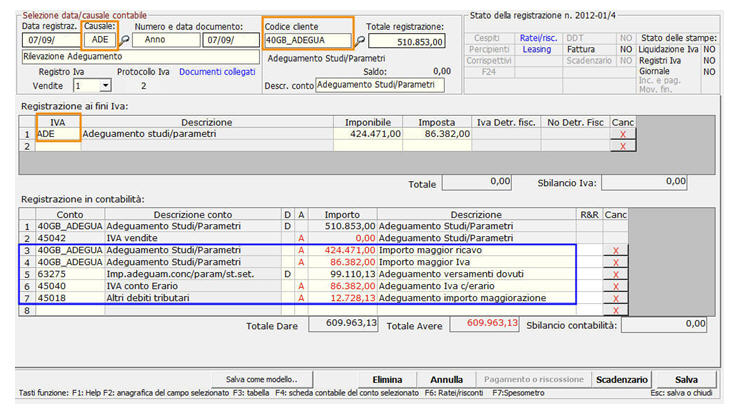Image resolution: width=732 pixels, height=416 pixels.
Task: Open the Leasing link
Action: (x=536, y=49)
